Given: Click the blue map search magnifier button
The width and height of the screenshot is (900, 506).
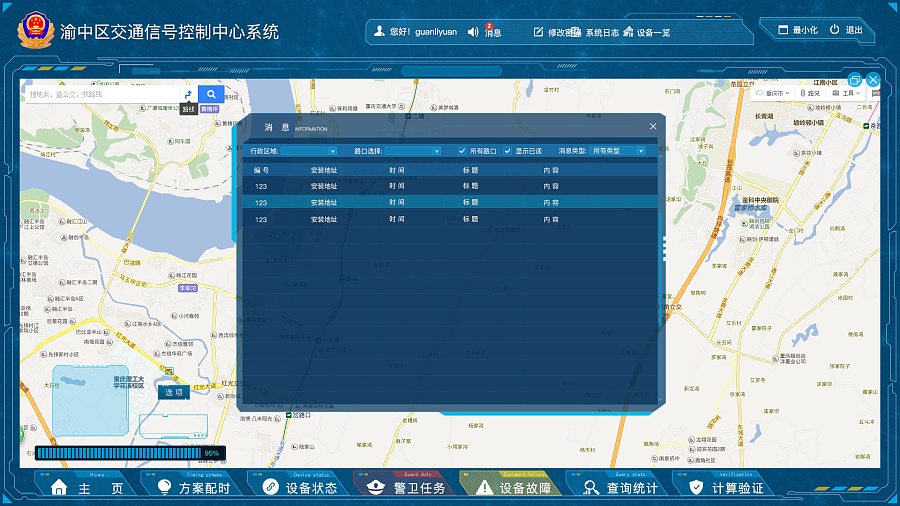Looking at the screenshot, I should [211, 94].
